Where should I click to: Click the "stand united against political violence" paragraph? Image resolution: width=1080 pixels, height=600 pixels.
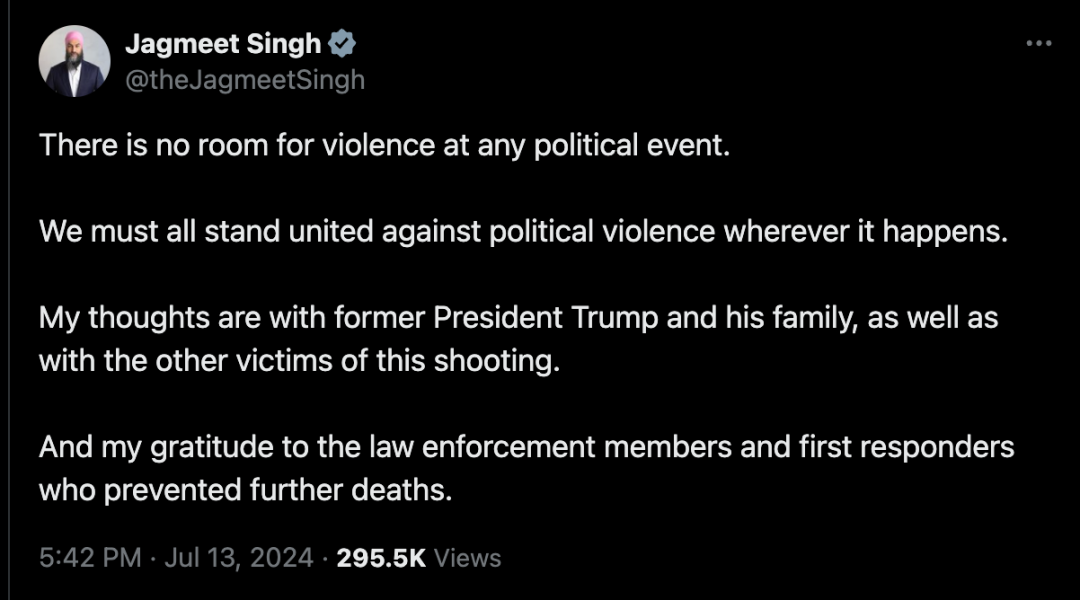coord(523,231)
